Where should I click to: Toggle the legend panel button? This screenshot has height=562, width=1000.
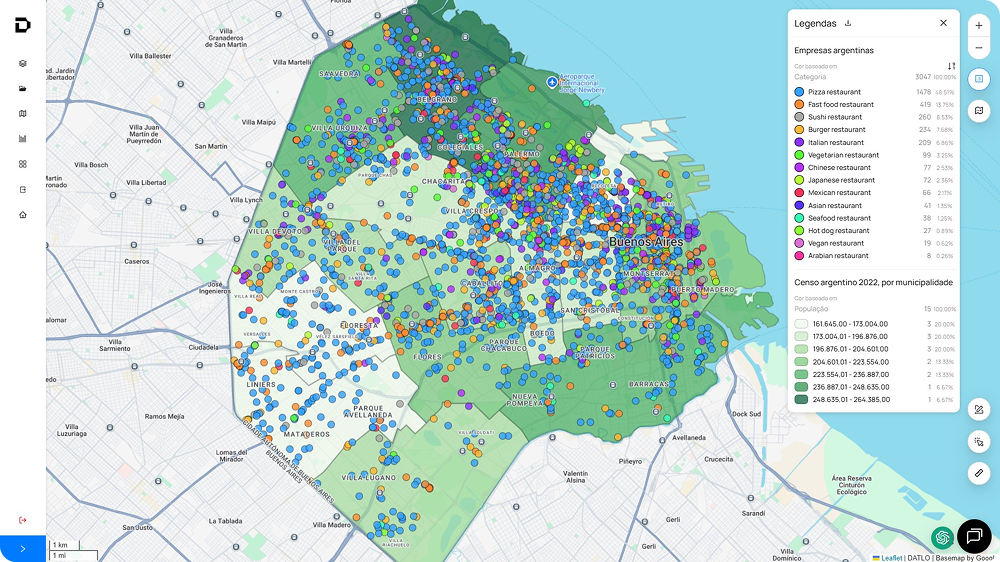pos(979,78)
